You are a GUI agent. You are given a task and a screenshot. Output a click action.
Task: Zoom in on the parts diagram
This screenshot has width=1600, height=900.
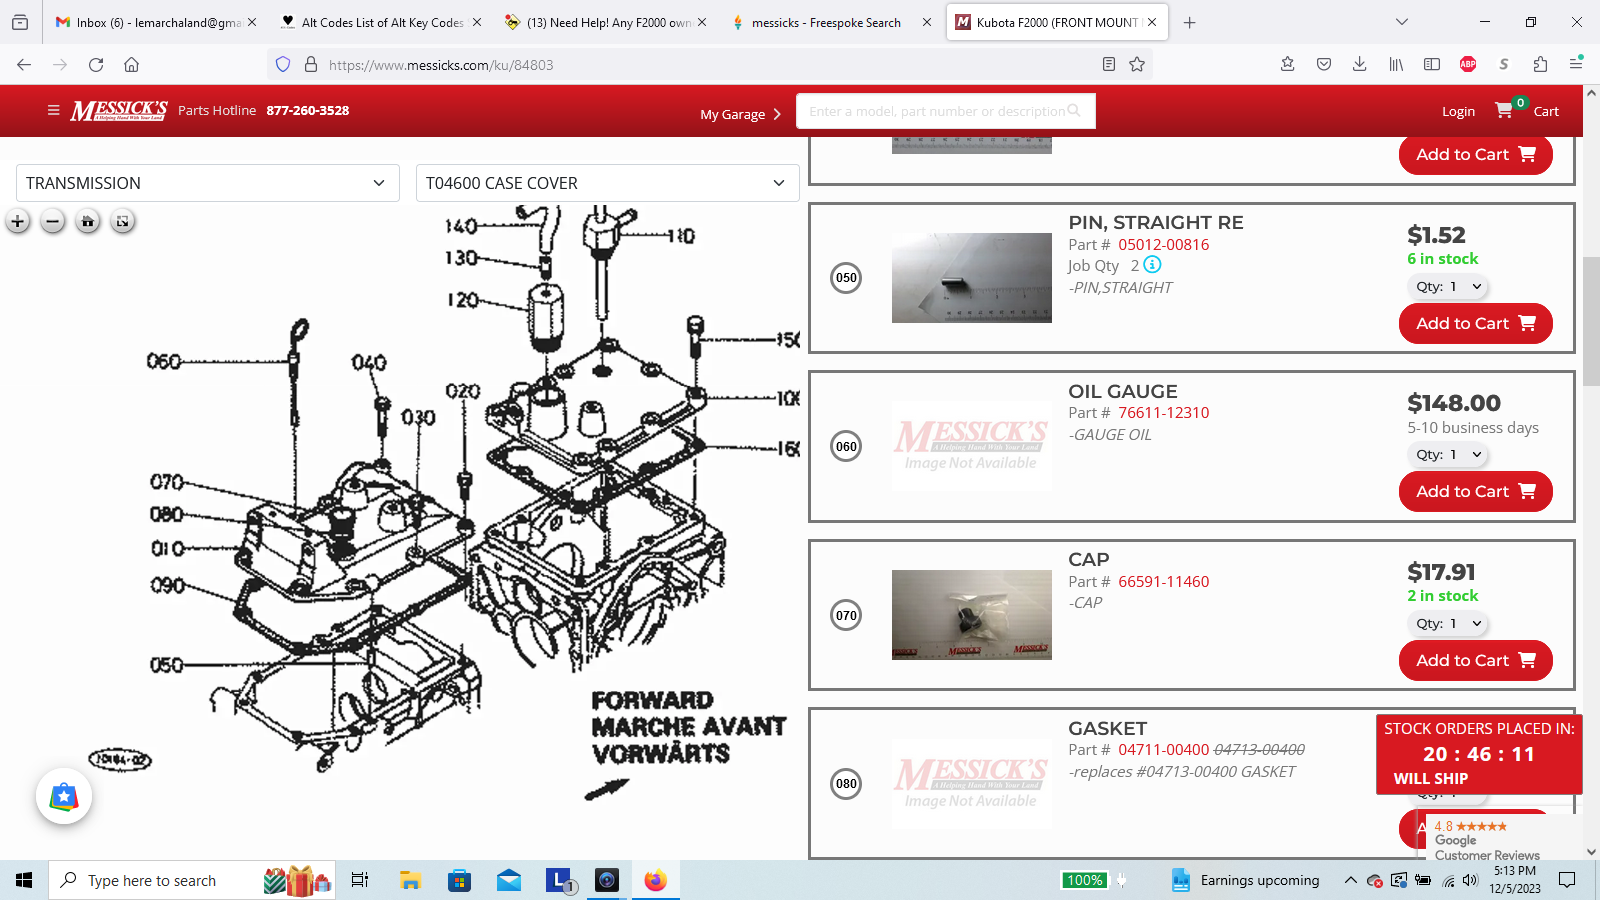point(18,221)
